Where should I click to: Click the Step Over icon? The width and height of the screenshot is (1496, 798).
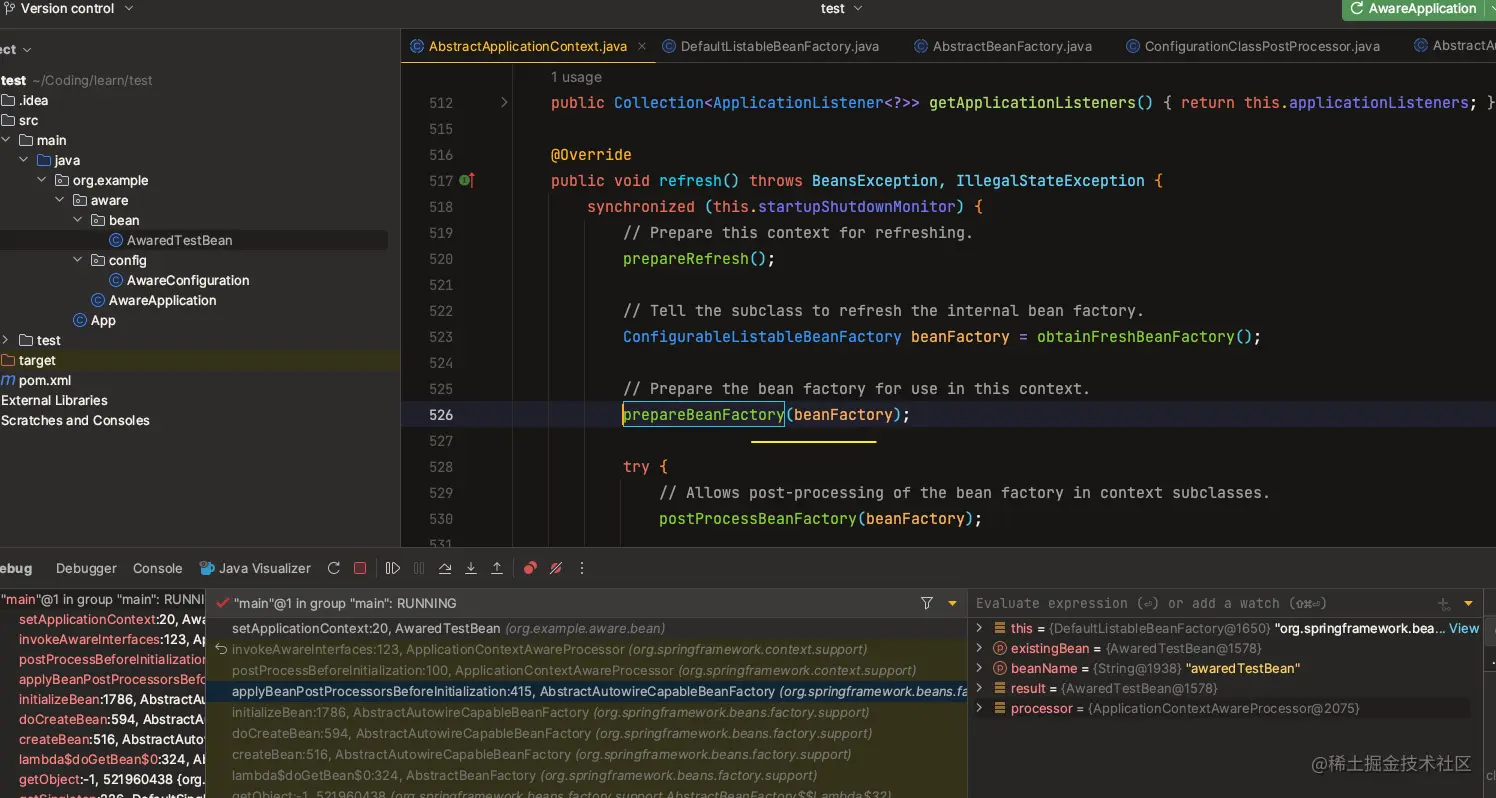[445, 568]
